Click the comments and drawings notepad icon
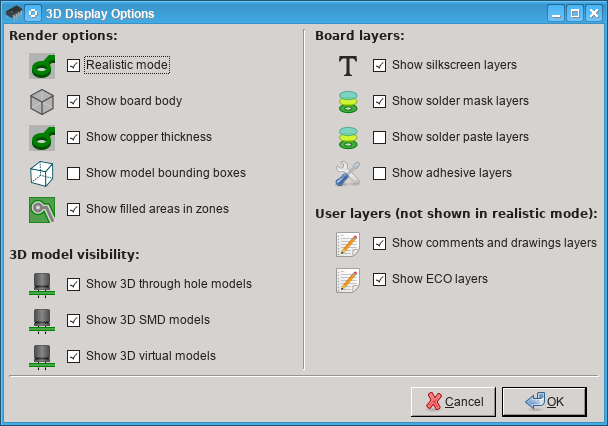This screenshot has height=426, width=608. pyautogui.click(x=348, y=244)
